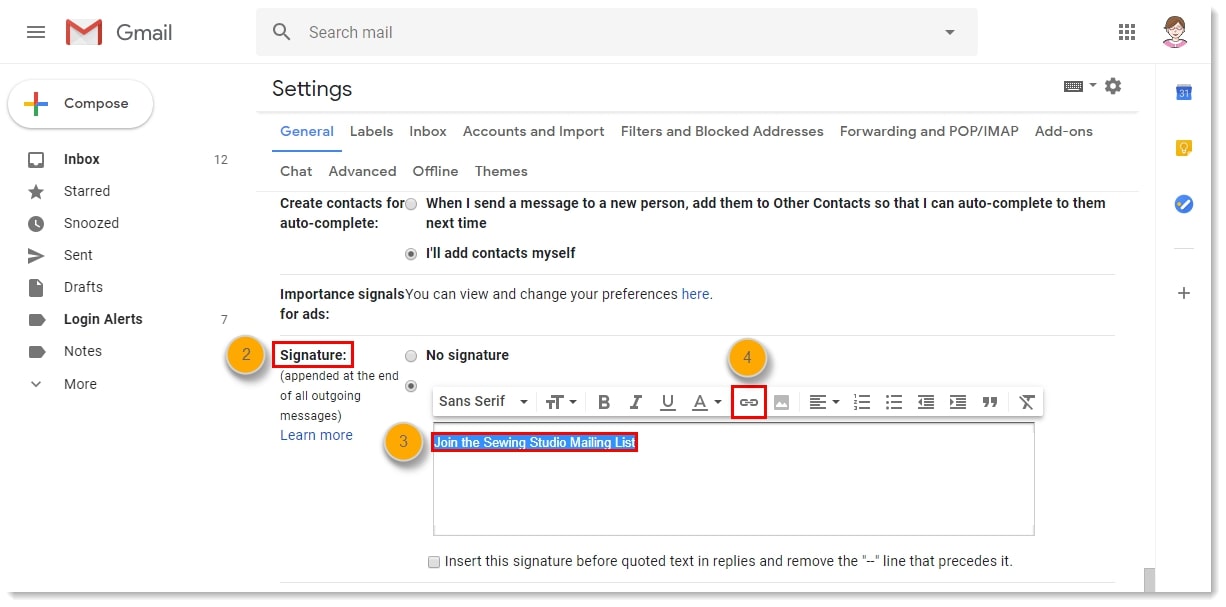Select I'll add contacts myself option
The height and width of the screenshot is (607, 1226).
(411, 254)
